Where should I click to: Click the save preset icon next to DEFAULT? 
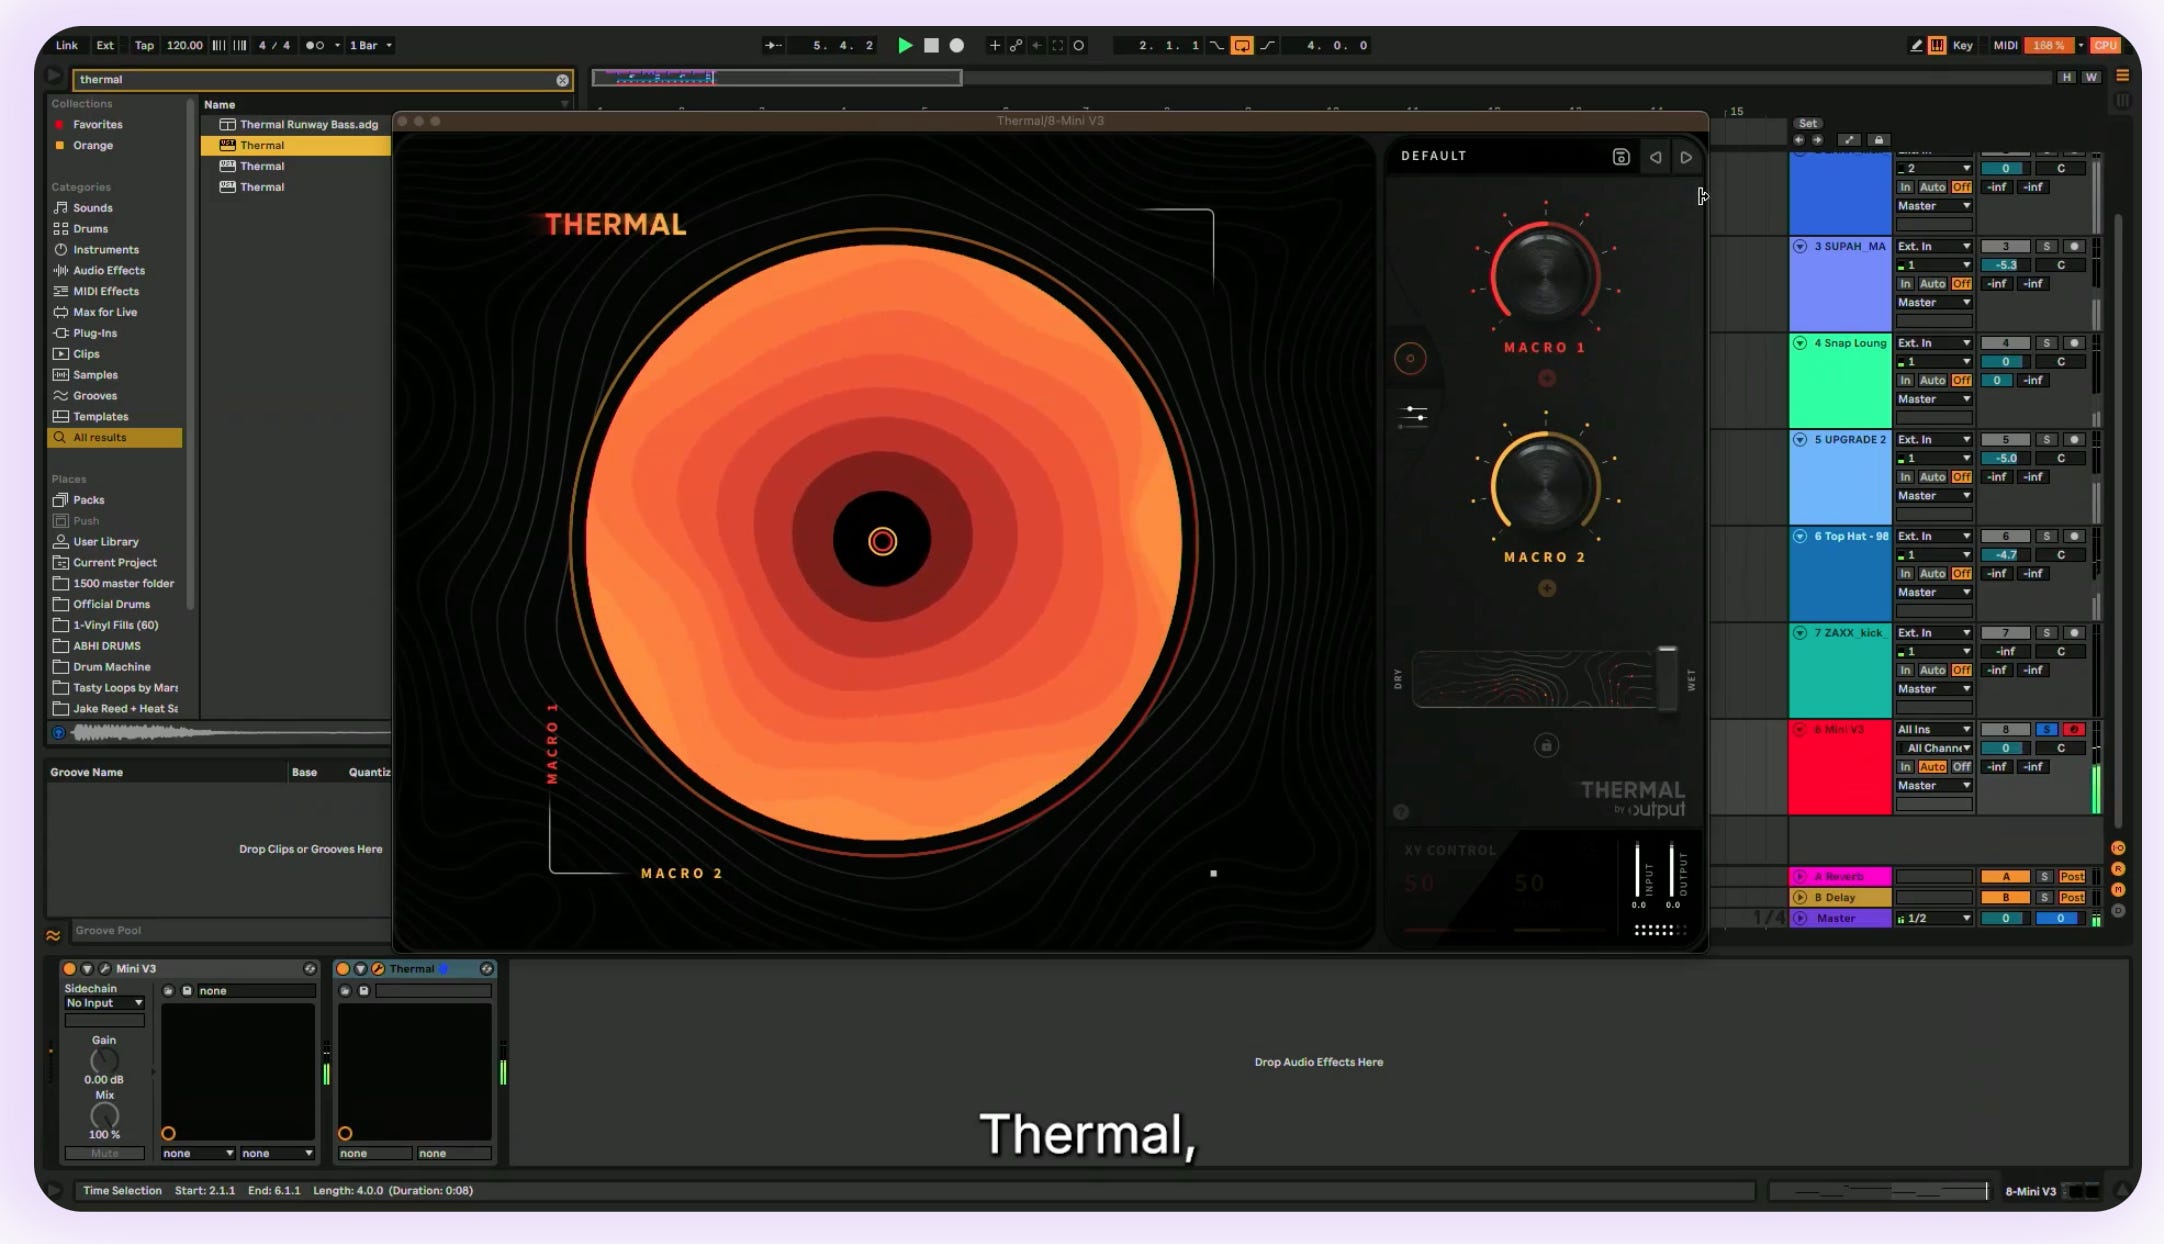[x=1621, y=157]
